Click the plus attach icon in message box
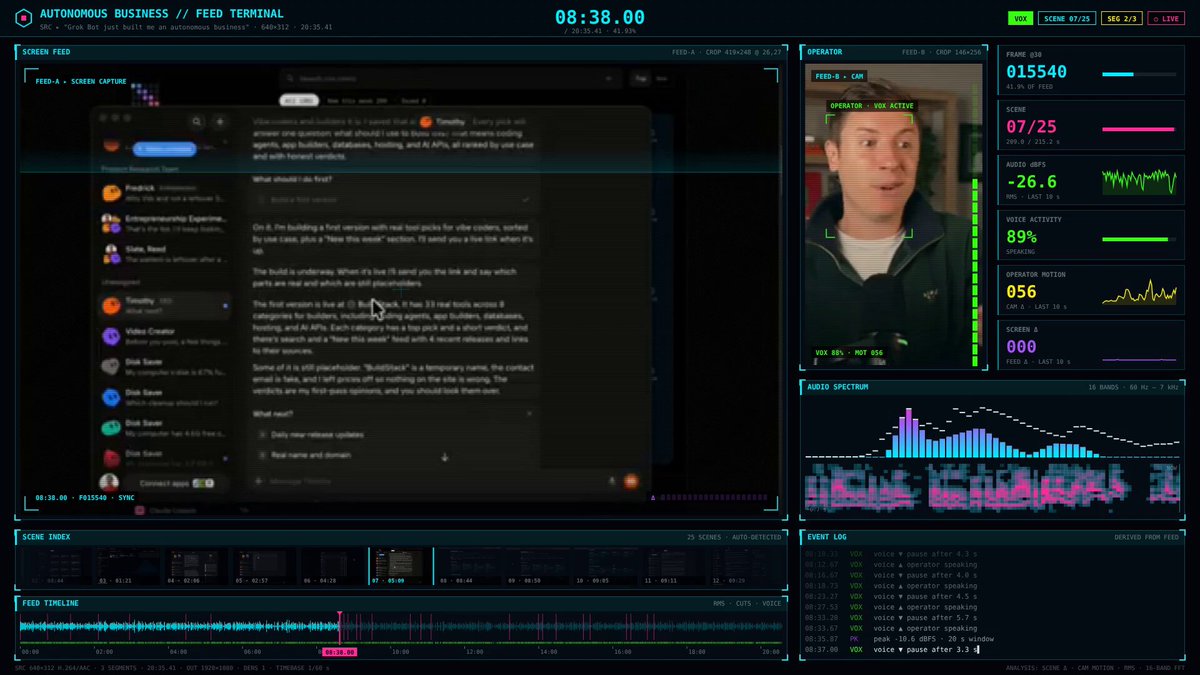The height and width of the screenshot is (675, 1200). pyautogui.click(x=260, y=481)
